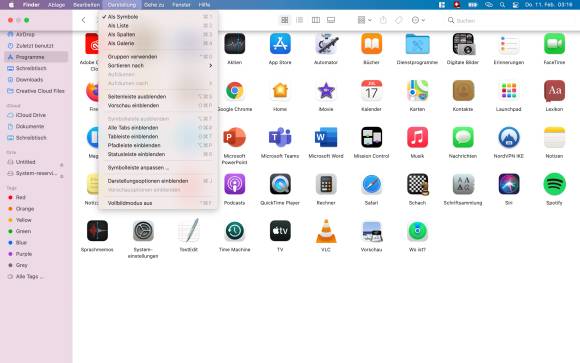
Task: Switch view to Als Galerie
Action: click(158, 43)
